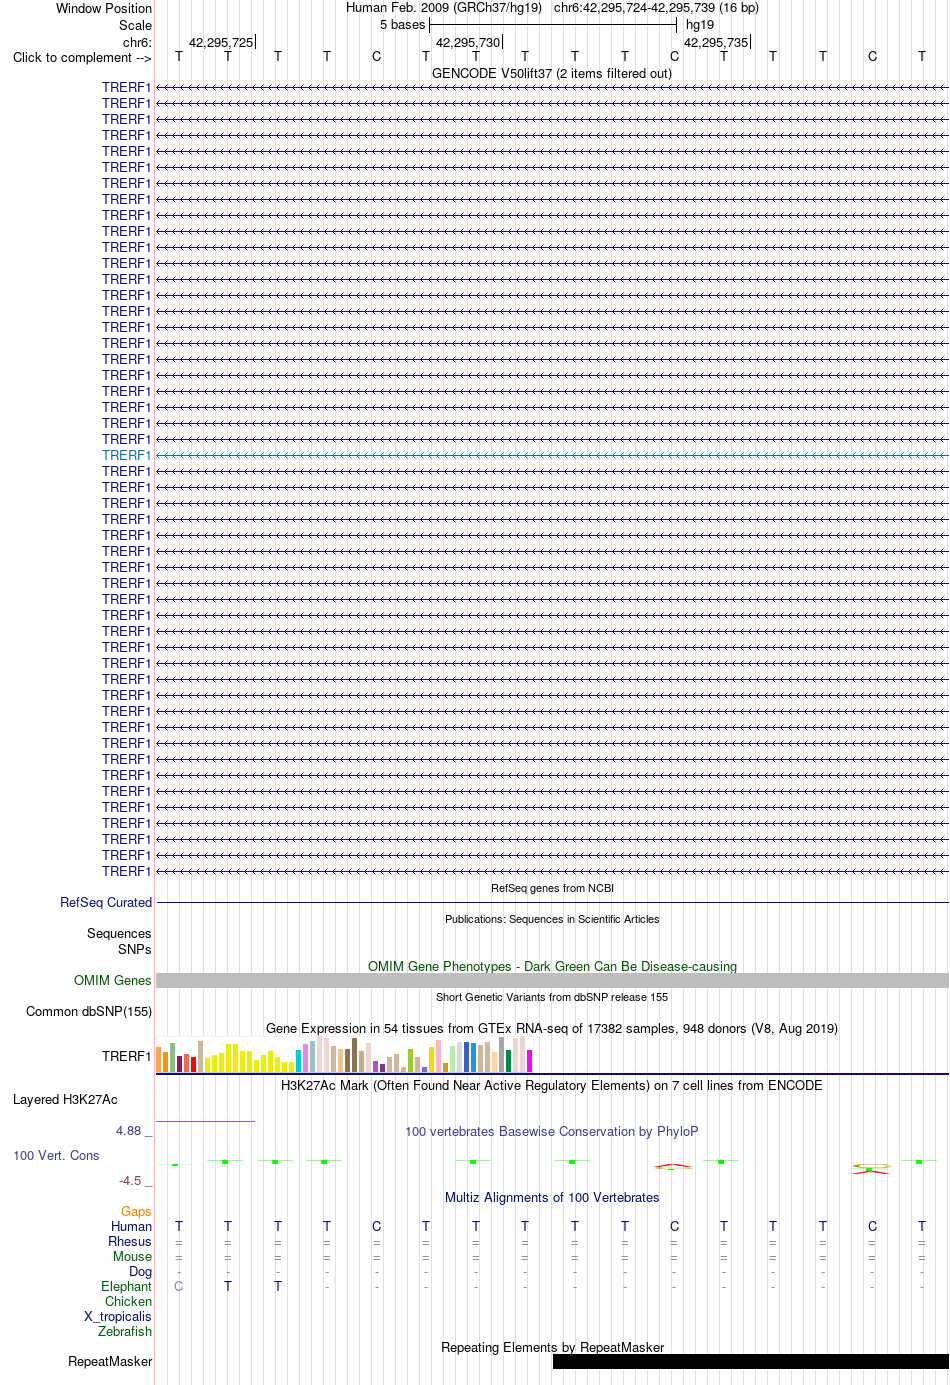The image size is (950, 1385).
Task: Click the 42,295,730 position marker
Action: [x=468, y=42]
